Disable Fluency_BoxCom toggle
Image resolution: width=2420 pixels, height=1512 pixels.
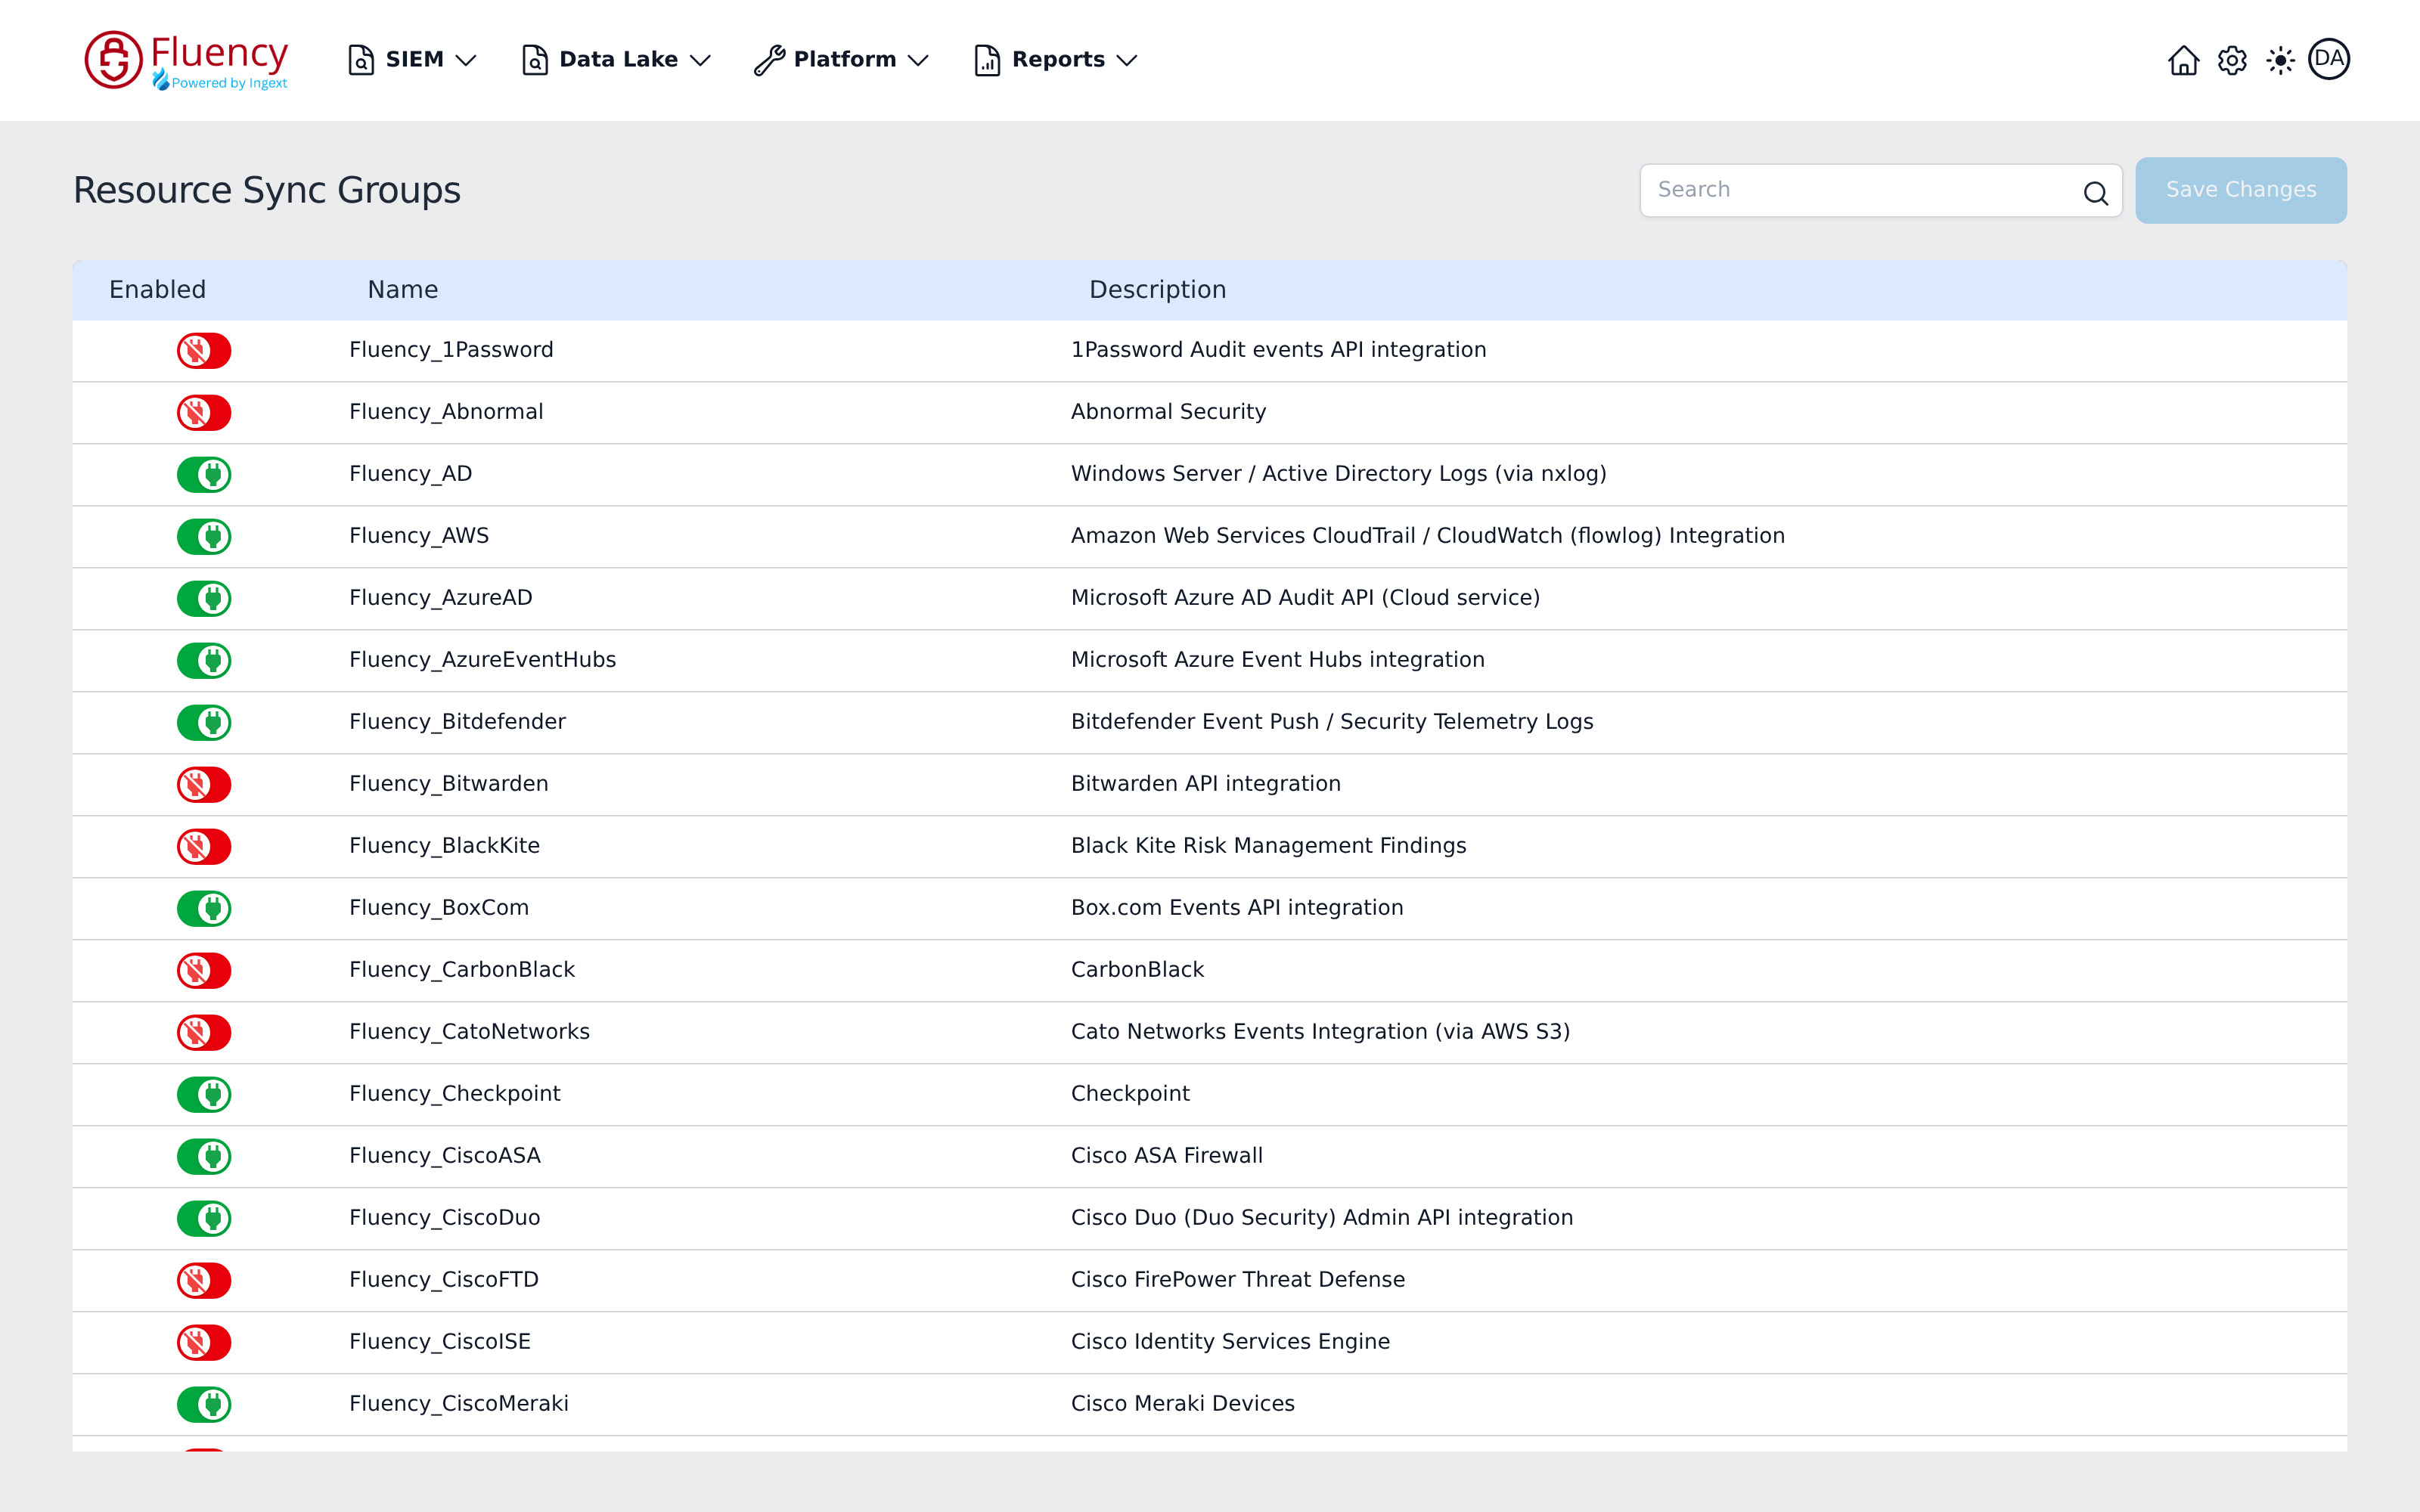coord(204,909)
